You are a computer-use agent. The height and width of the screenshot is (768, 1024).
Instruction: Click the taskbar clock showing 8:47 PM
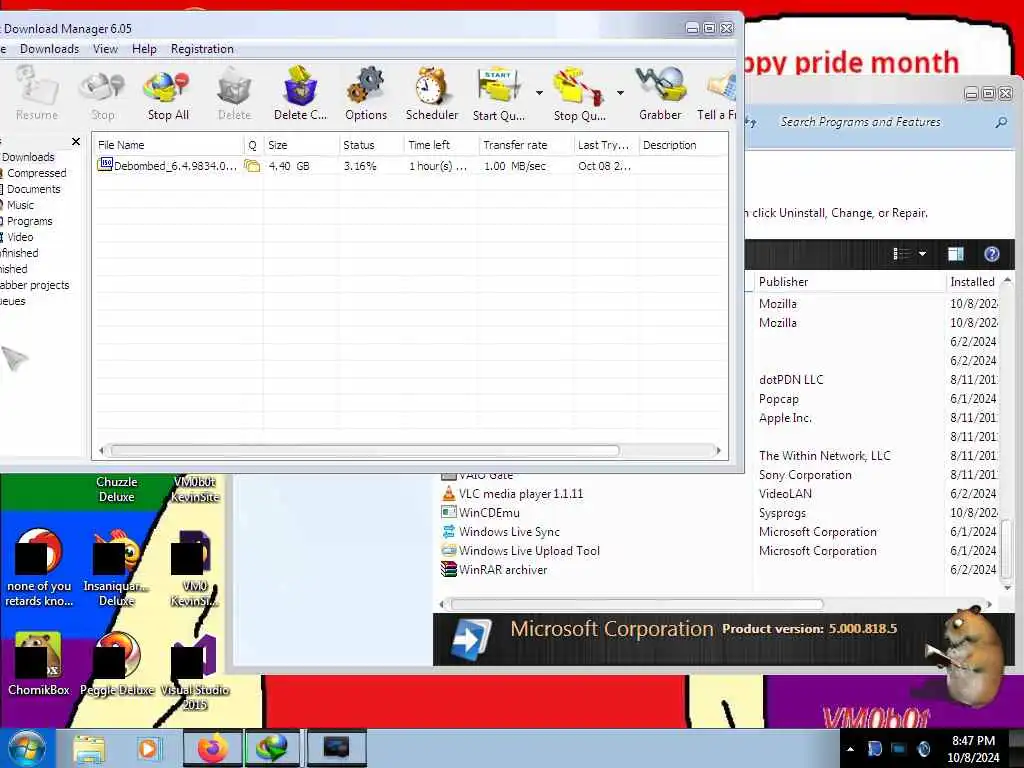[973, 749]
